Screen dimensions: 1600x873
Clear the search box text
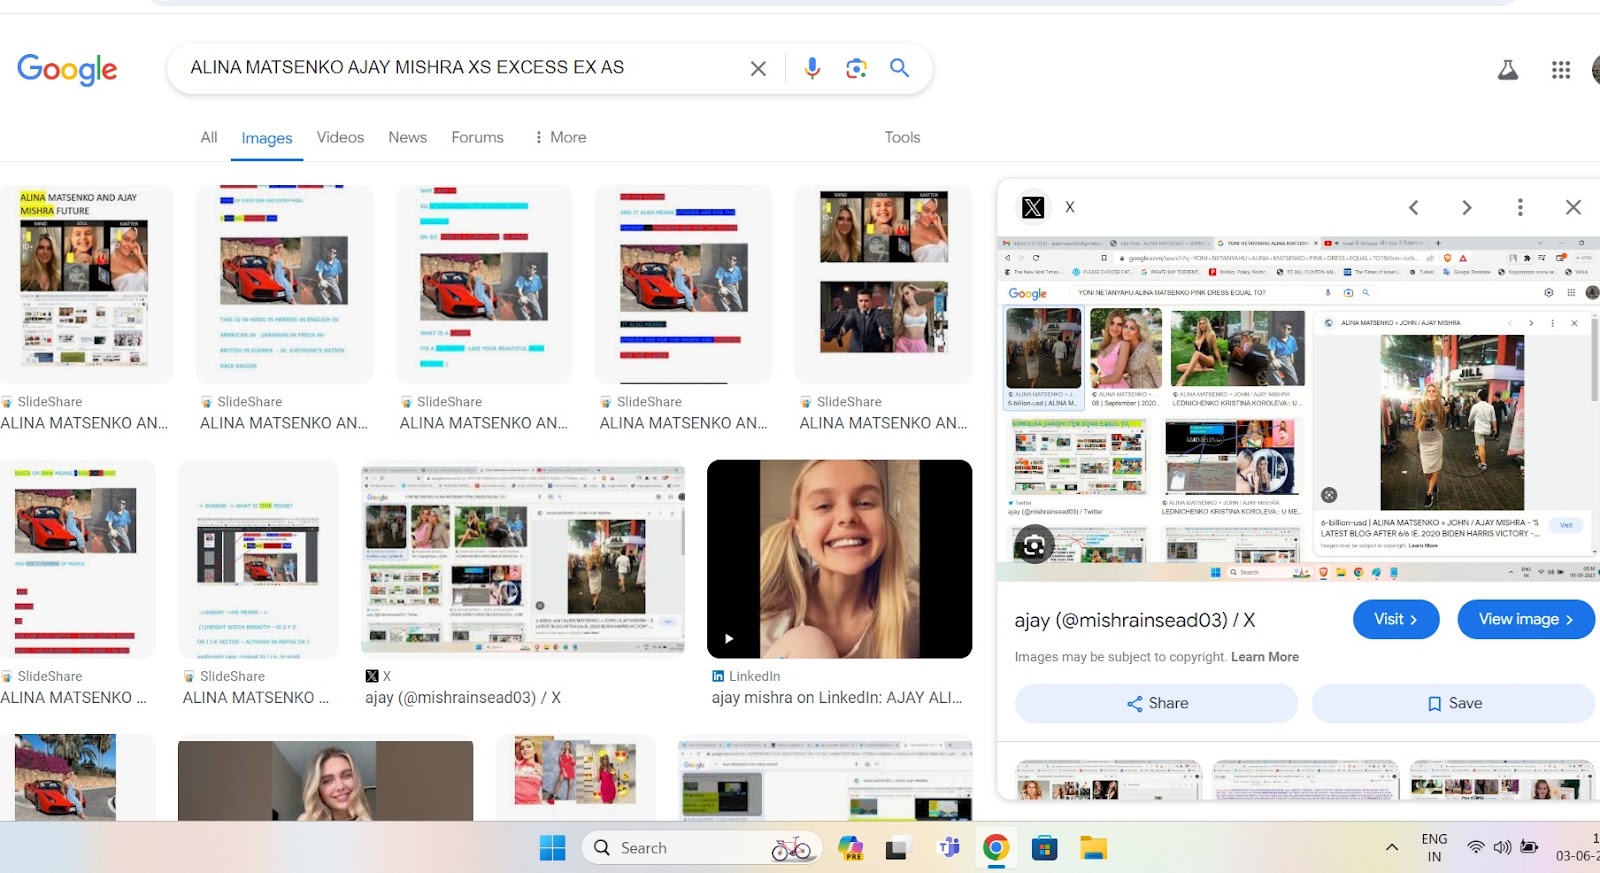pyautogui.click(x=758, y=68)
